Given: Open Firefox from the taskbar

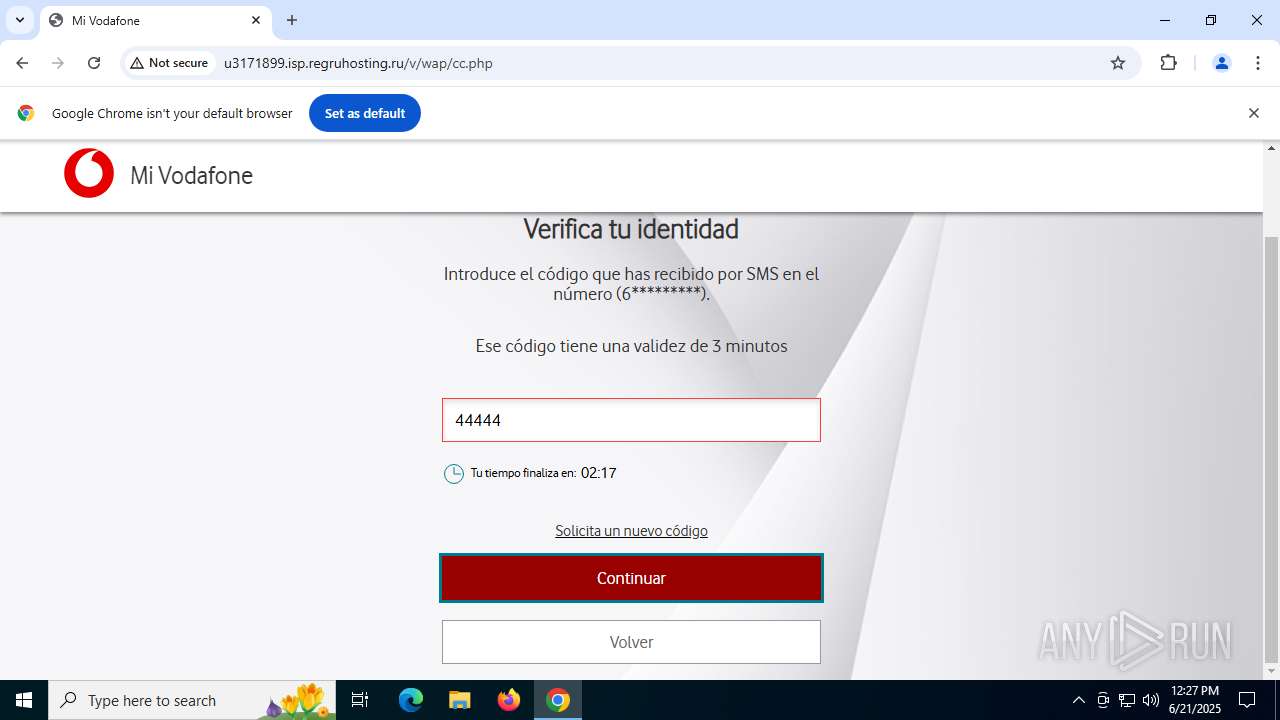Looking at the screenshot, I should [x=509, y=700].
